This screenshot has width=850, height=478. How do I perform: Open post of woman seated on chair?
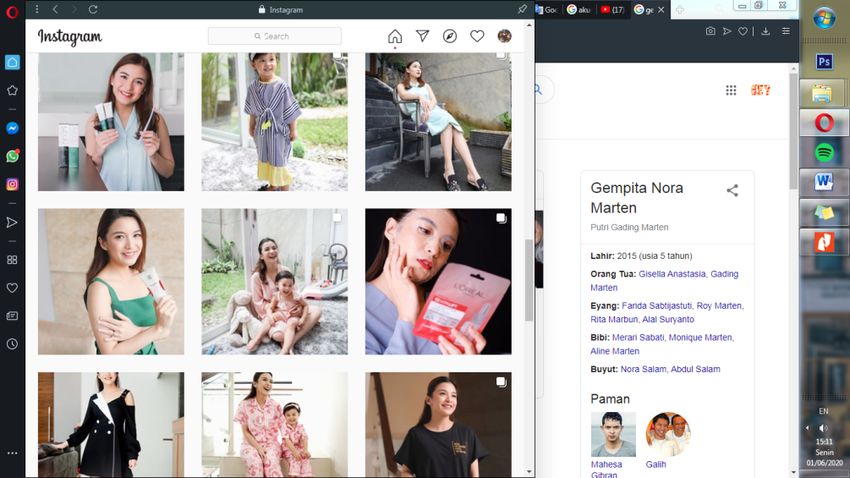point(438,121)
